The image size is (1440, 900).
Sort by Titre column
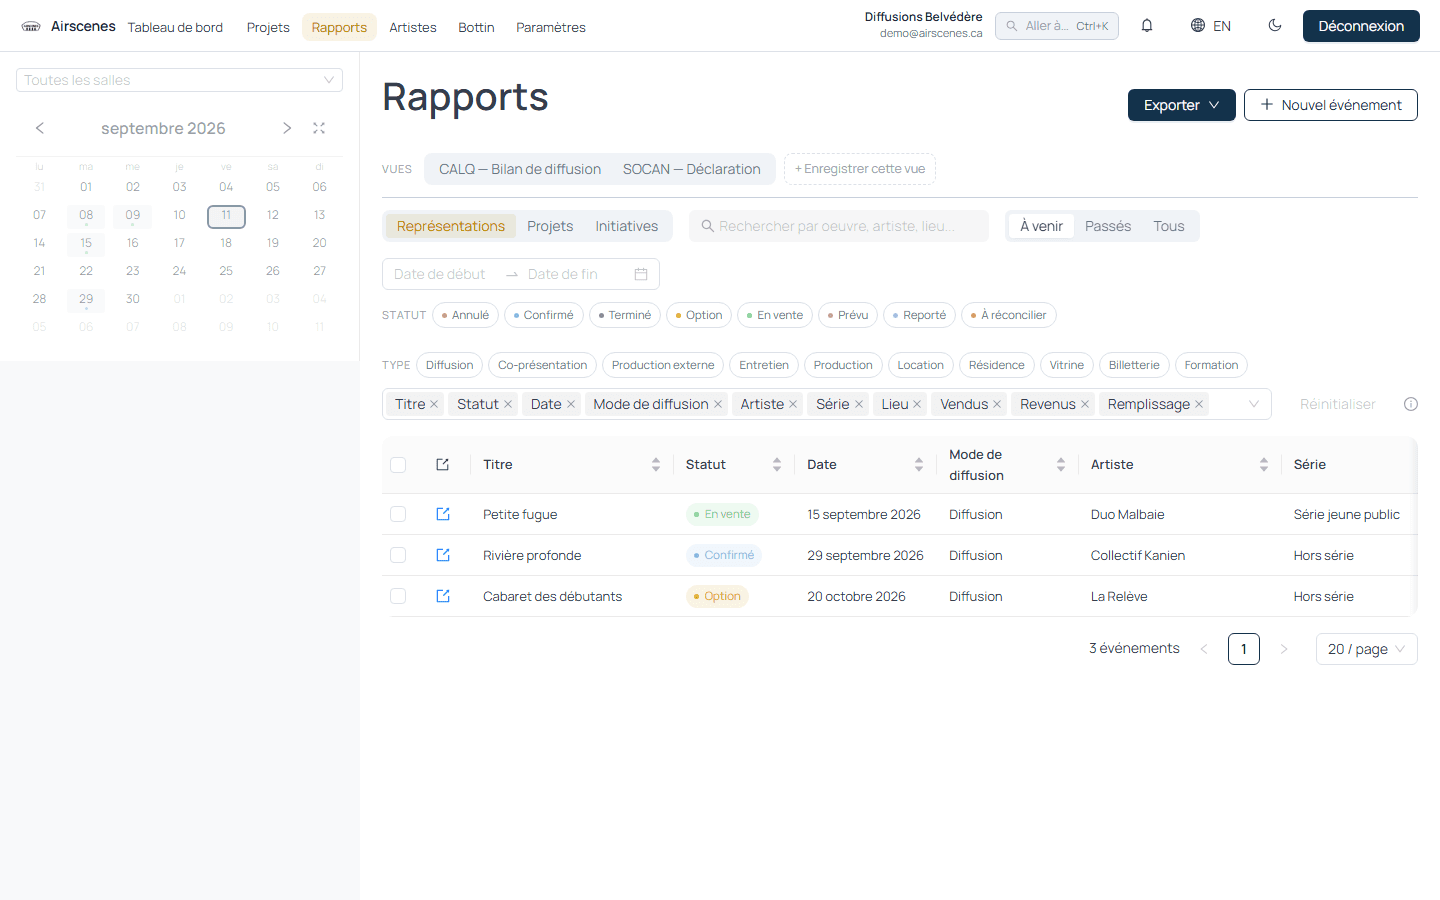point(656,464)
